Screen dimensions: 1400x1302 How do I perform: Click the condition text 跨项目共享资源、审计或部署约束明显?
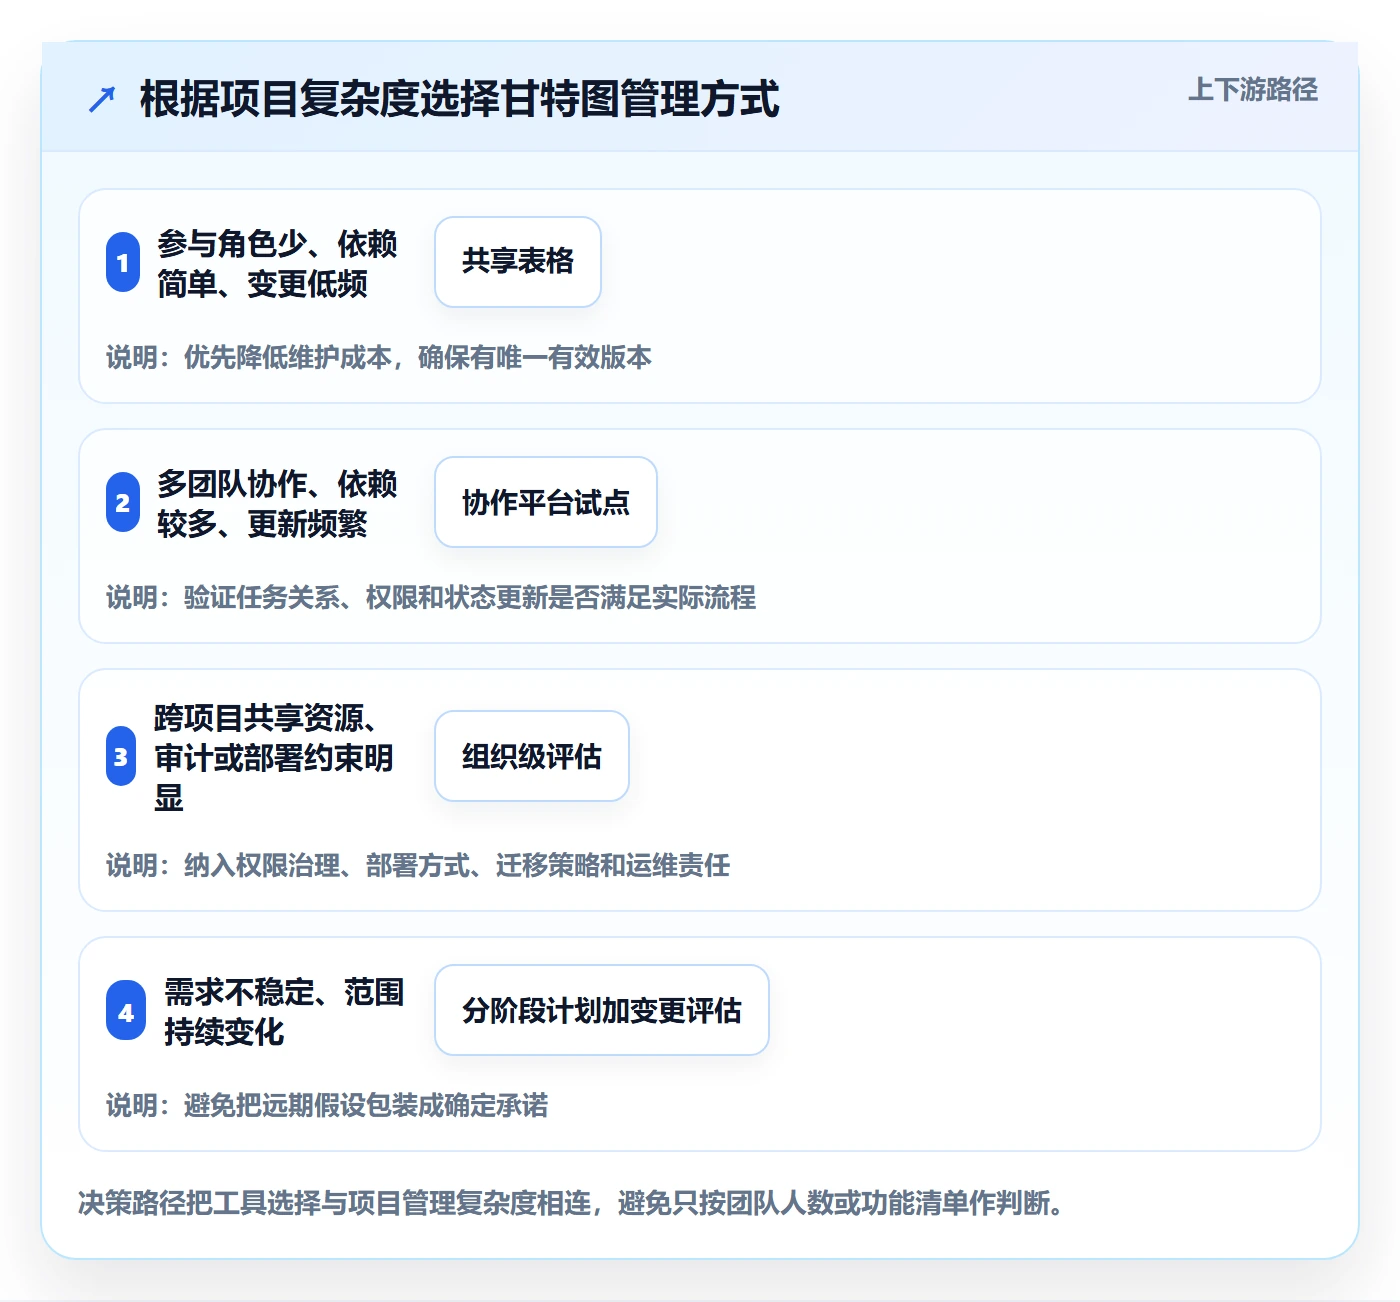coord(274,757)
